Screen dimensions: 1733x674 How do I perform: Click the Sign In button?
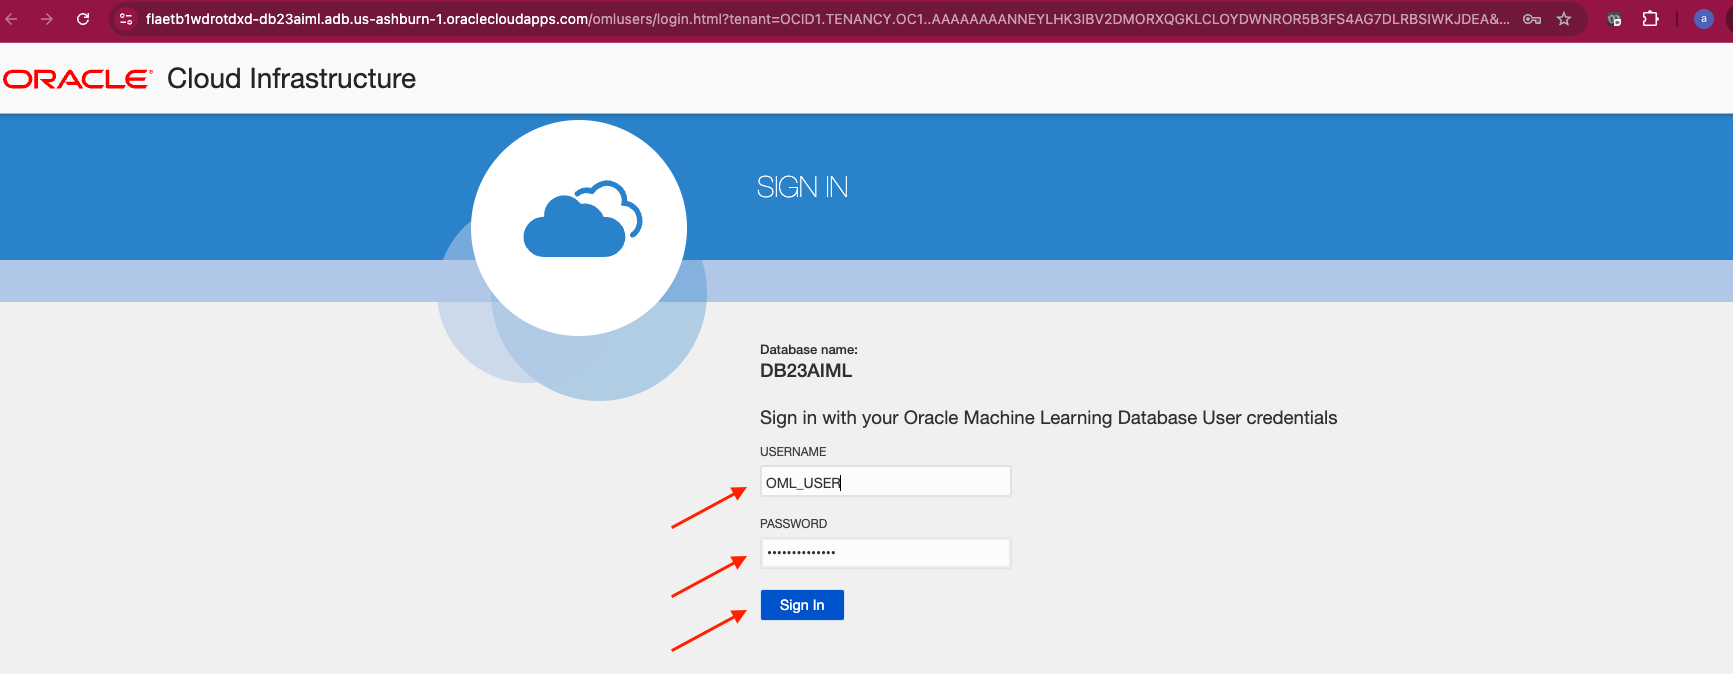[x=802, y=605]
